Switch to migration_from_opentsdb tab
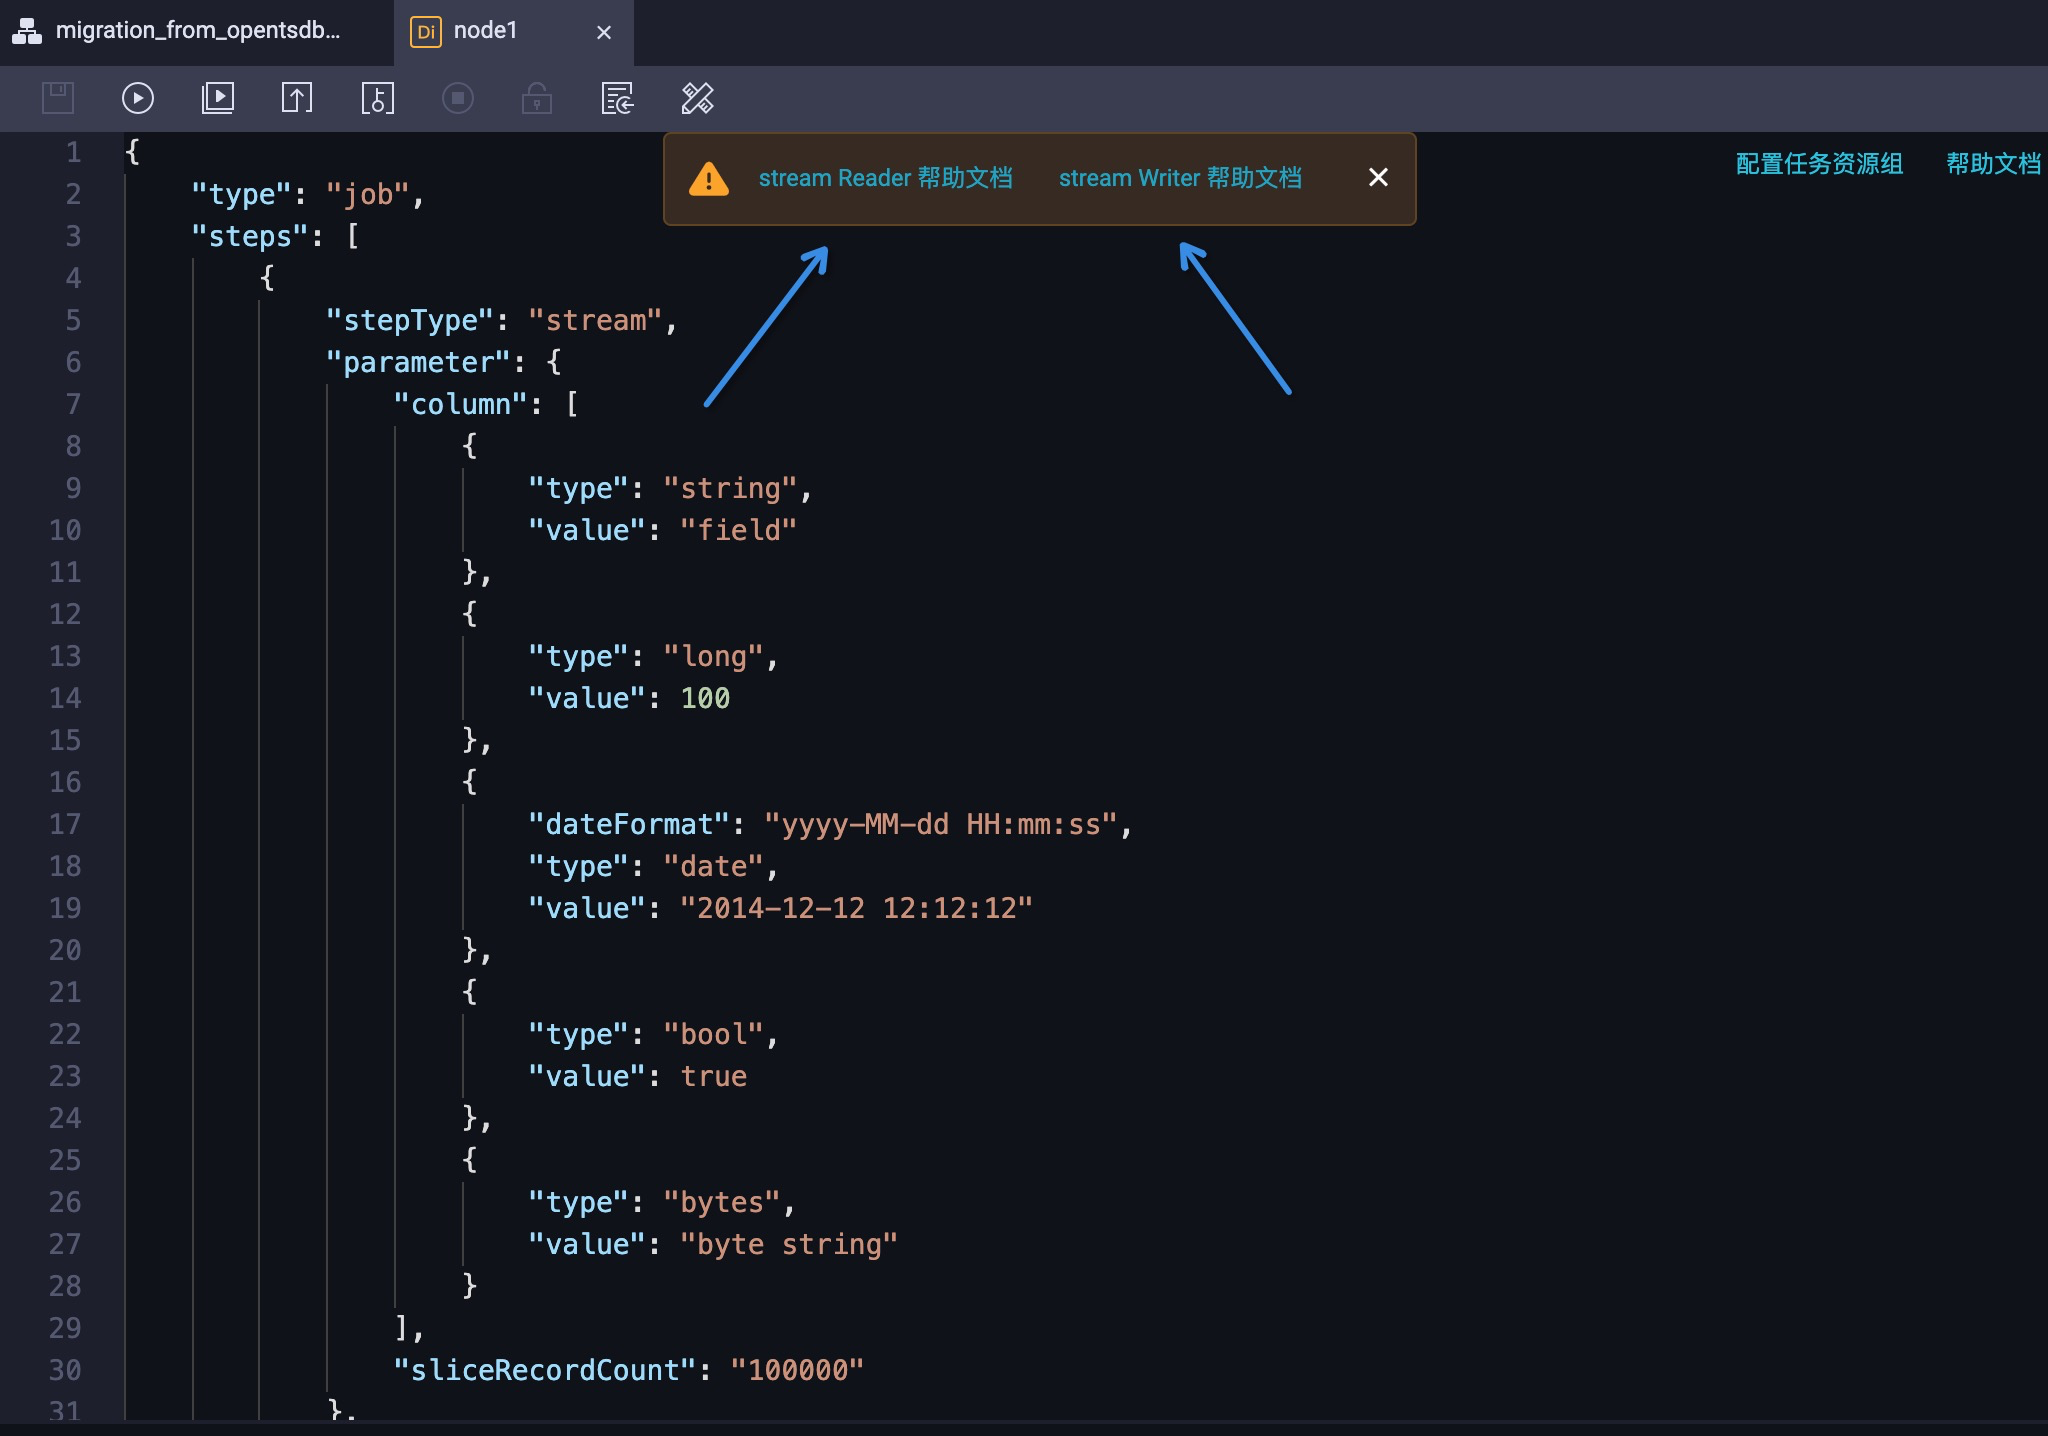Viewport: 2048px width, 1436px height. (196, 31)
